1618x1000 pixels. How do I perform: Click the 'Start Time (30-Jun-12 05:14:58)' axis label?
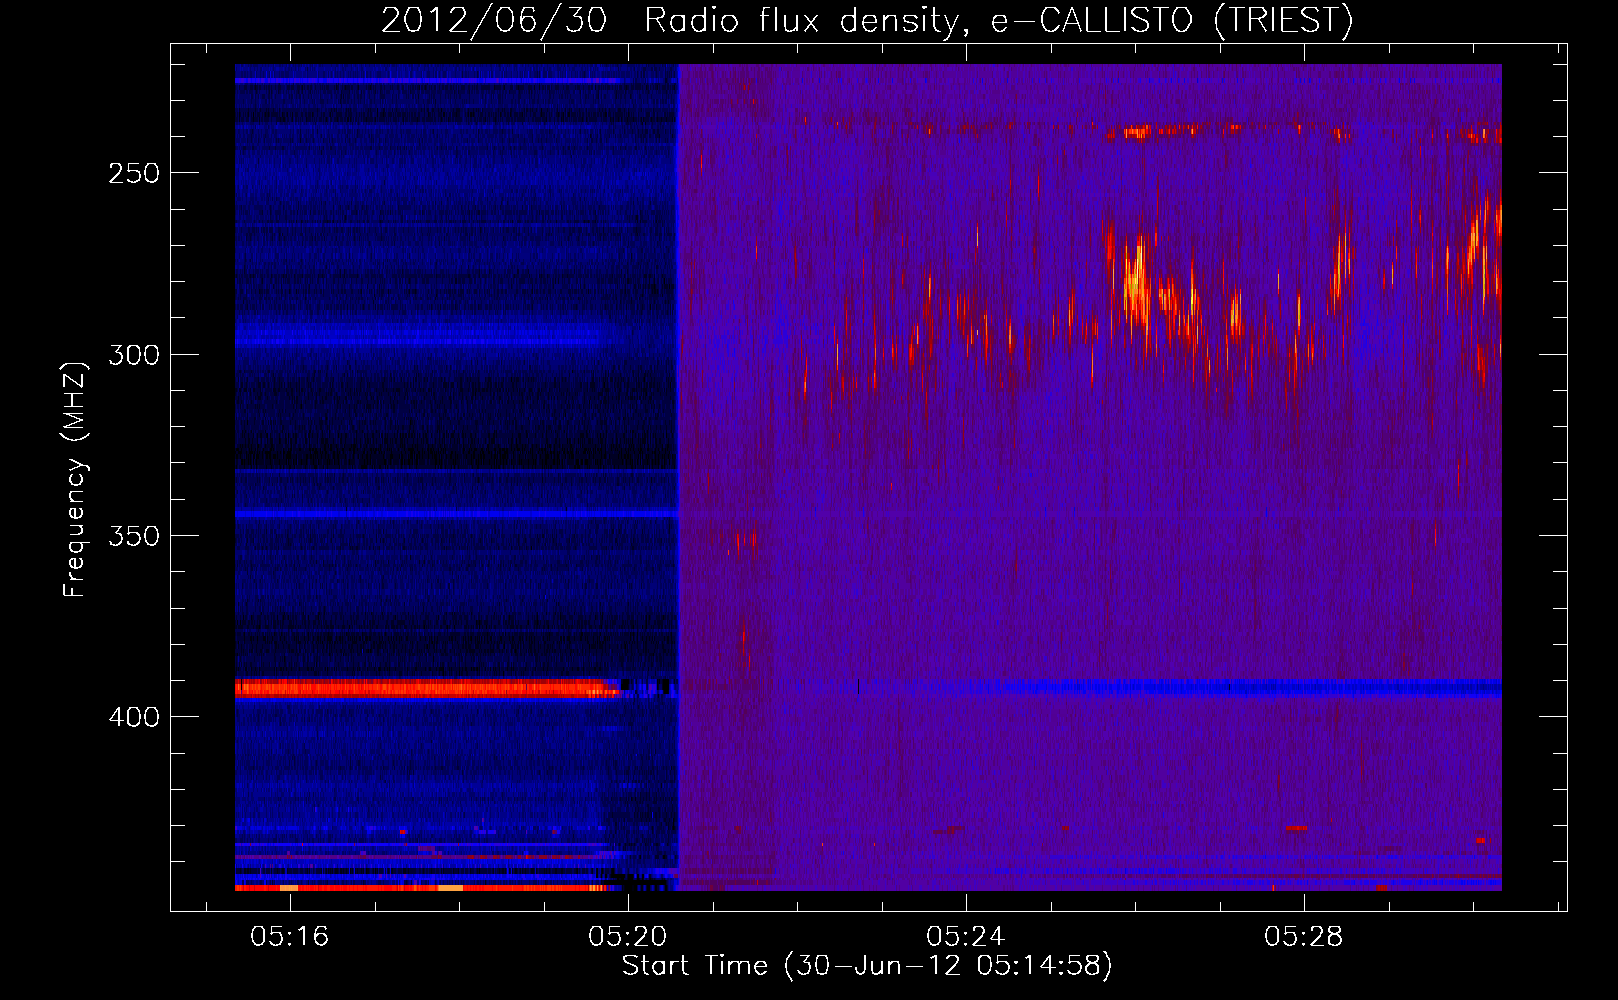[867, 966]
